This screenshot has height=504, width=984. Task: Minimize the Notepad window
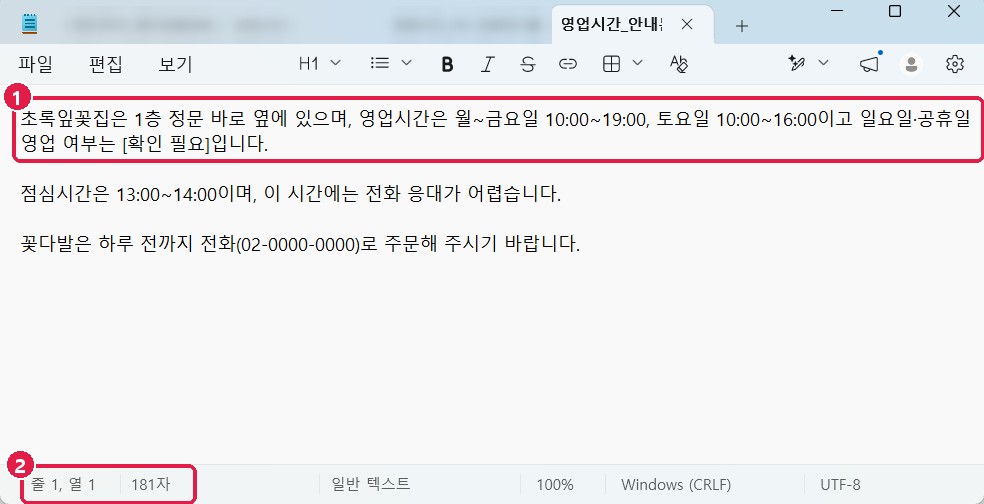tap(836, 11)
